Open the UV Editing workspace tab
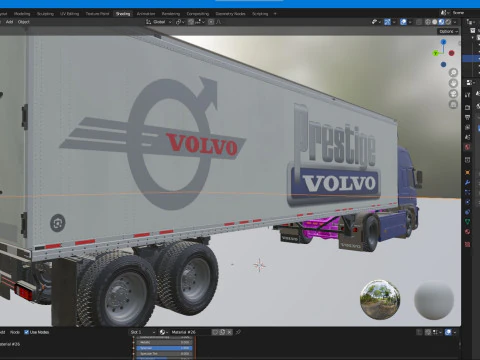Image resolution: width=480 pixels, height=360 pixels. tap(70, 14)
